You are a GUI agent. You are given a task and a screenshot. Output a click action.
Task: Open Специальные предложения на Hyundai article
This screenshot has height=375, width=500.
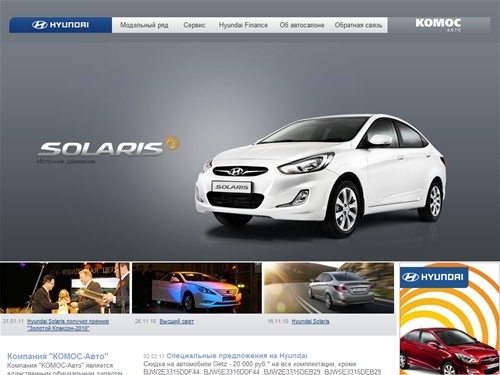tap(237, 356)
